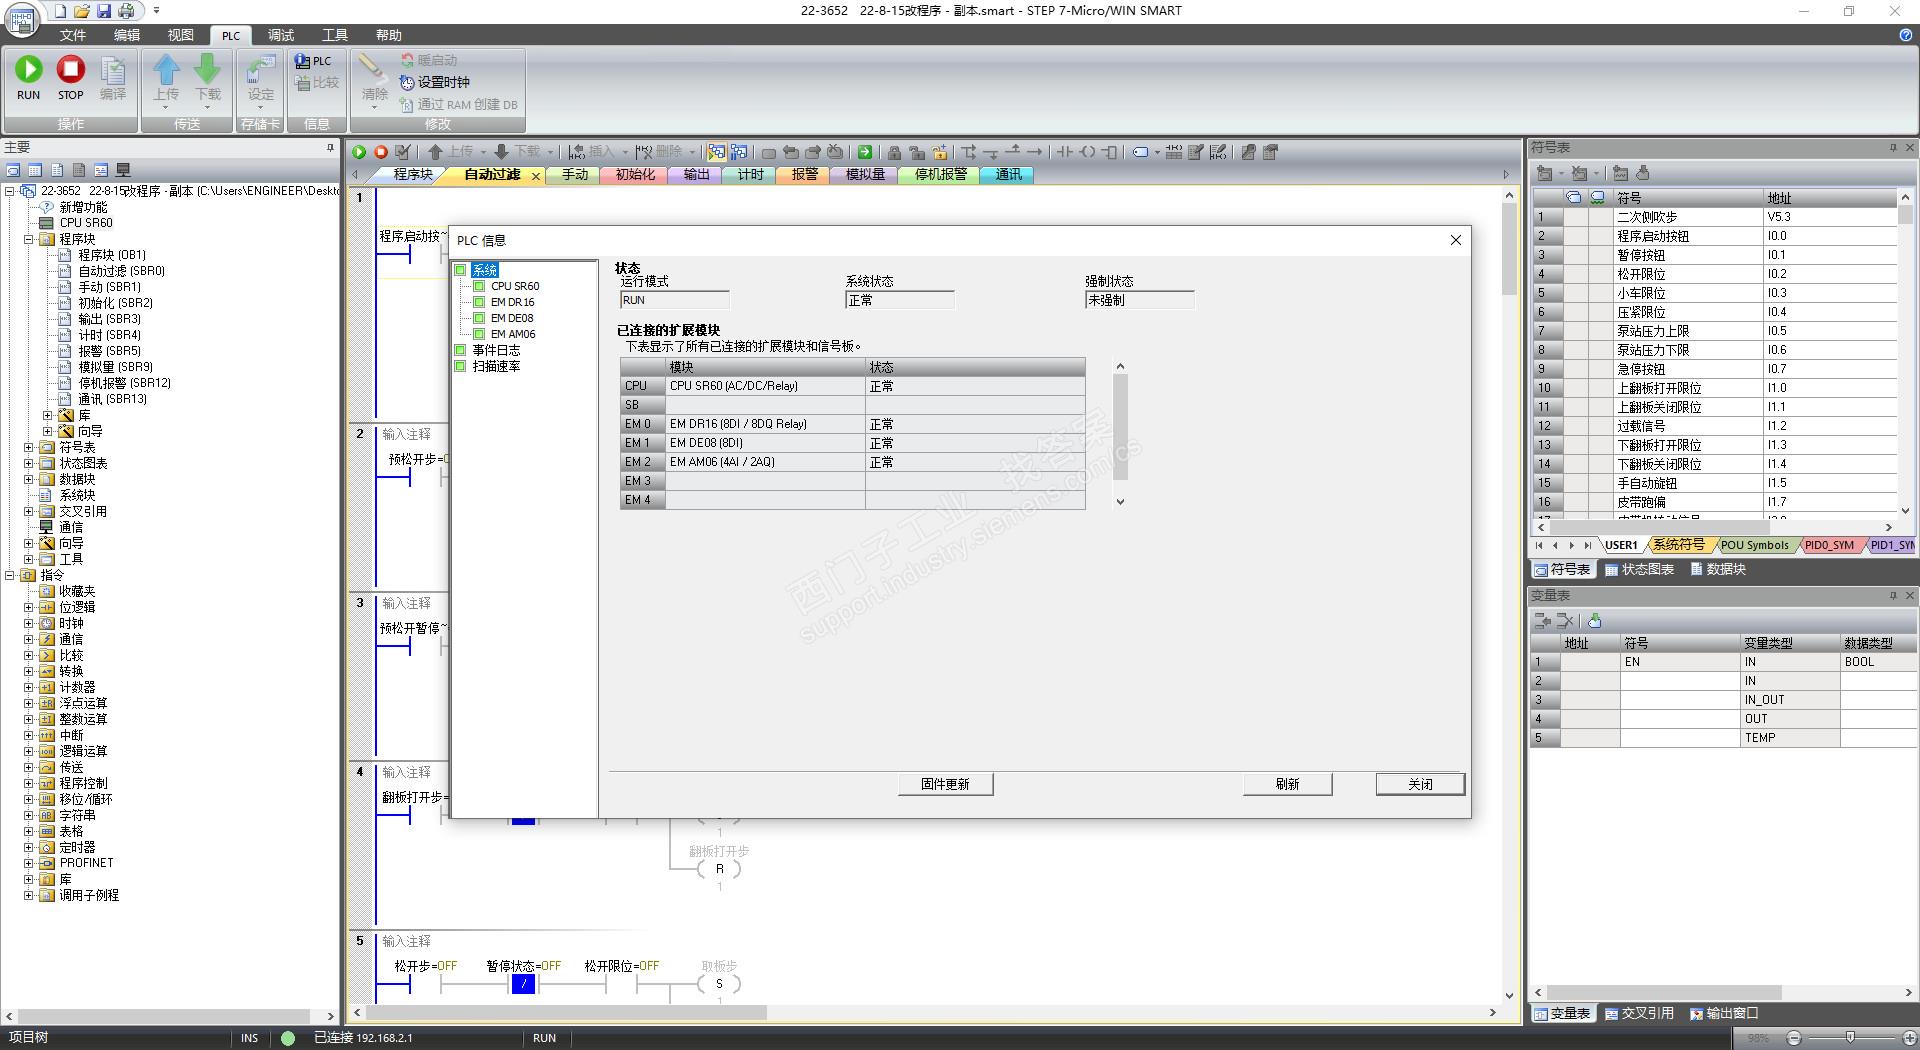
Task: Click the zoom out minus button in status bar
Action: [1794, 1038]
